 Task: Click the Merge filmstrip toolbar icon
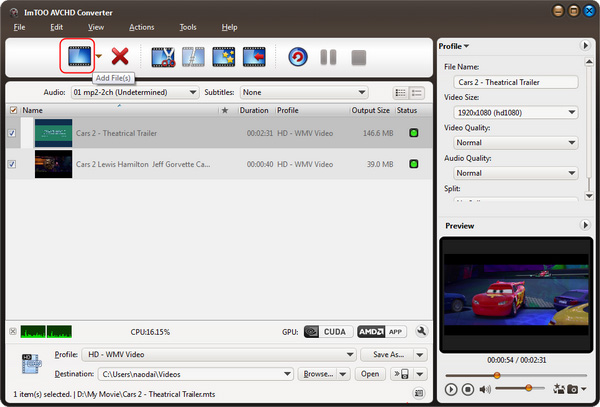point(193,57)
